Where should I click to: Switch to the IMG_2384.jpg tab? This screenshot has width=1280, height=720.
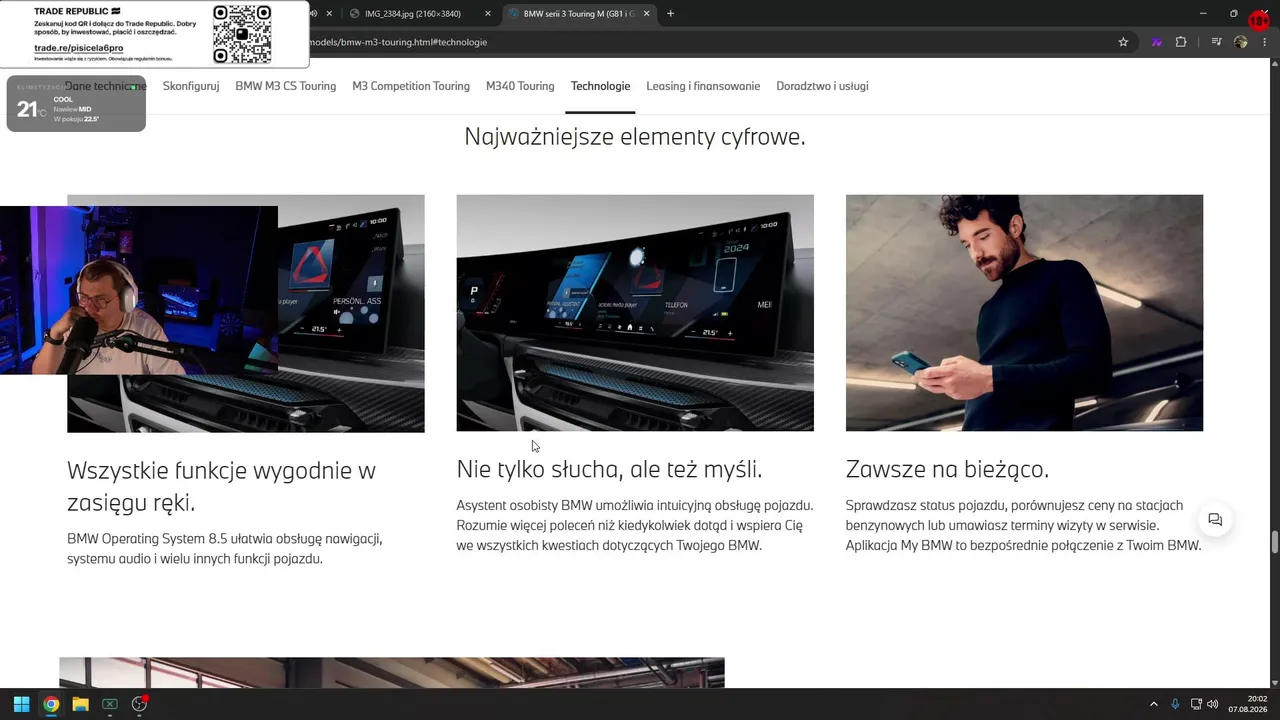[419, 14]
